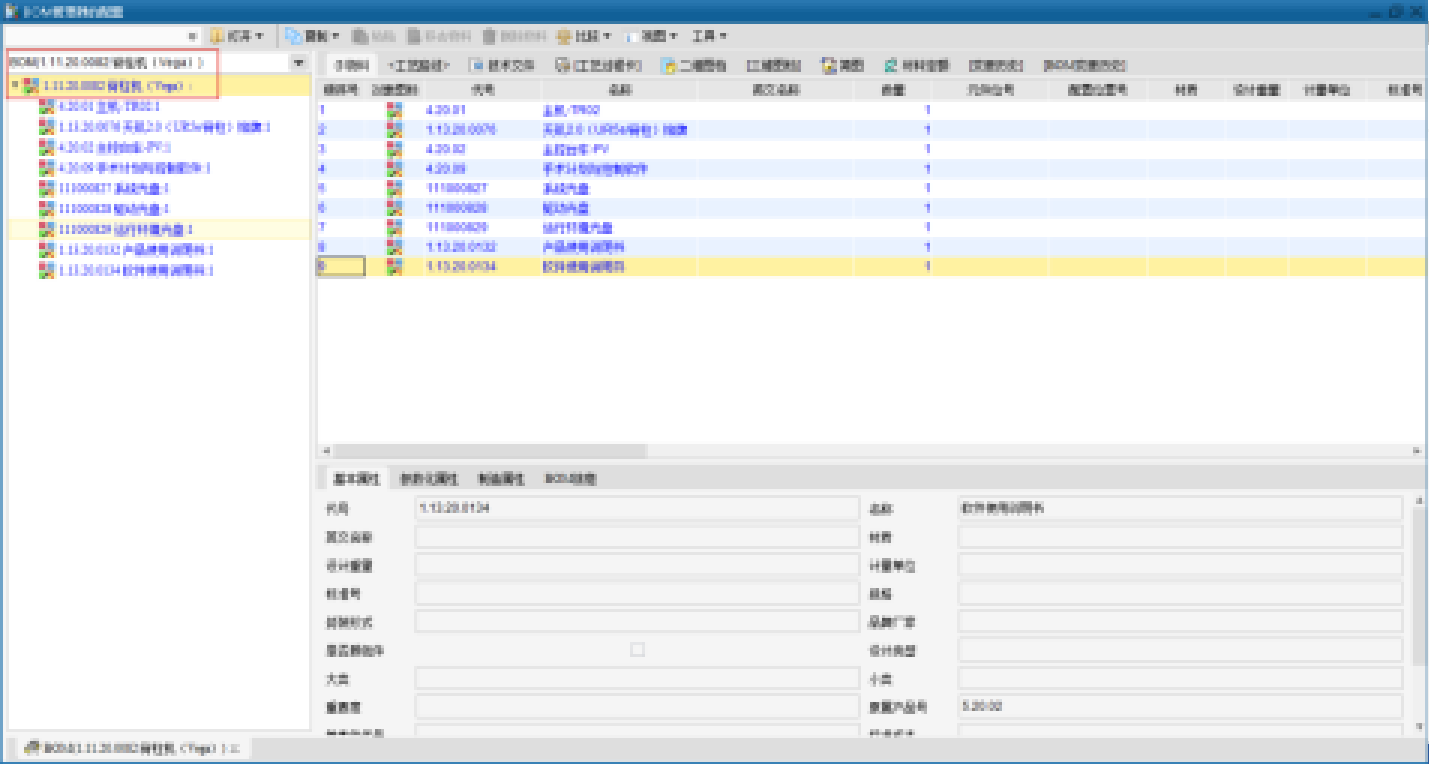Toggle the checkbox in the basic properties form

pyautogui.click(x=637, y=650)
